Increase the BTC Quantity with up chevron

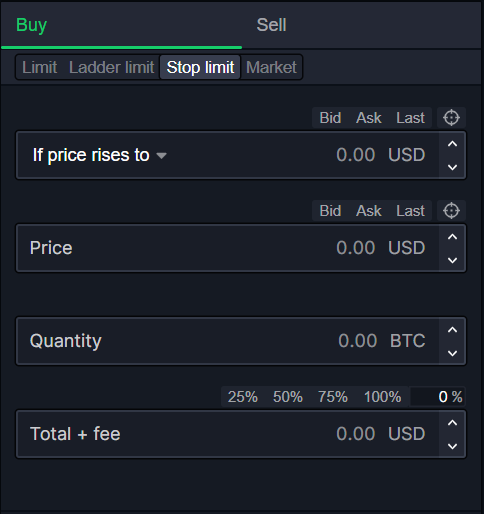pos(452,330)
